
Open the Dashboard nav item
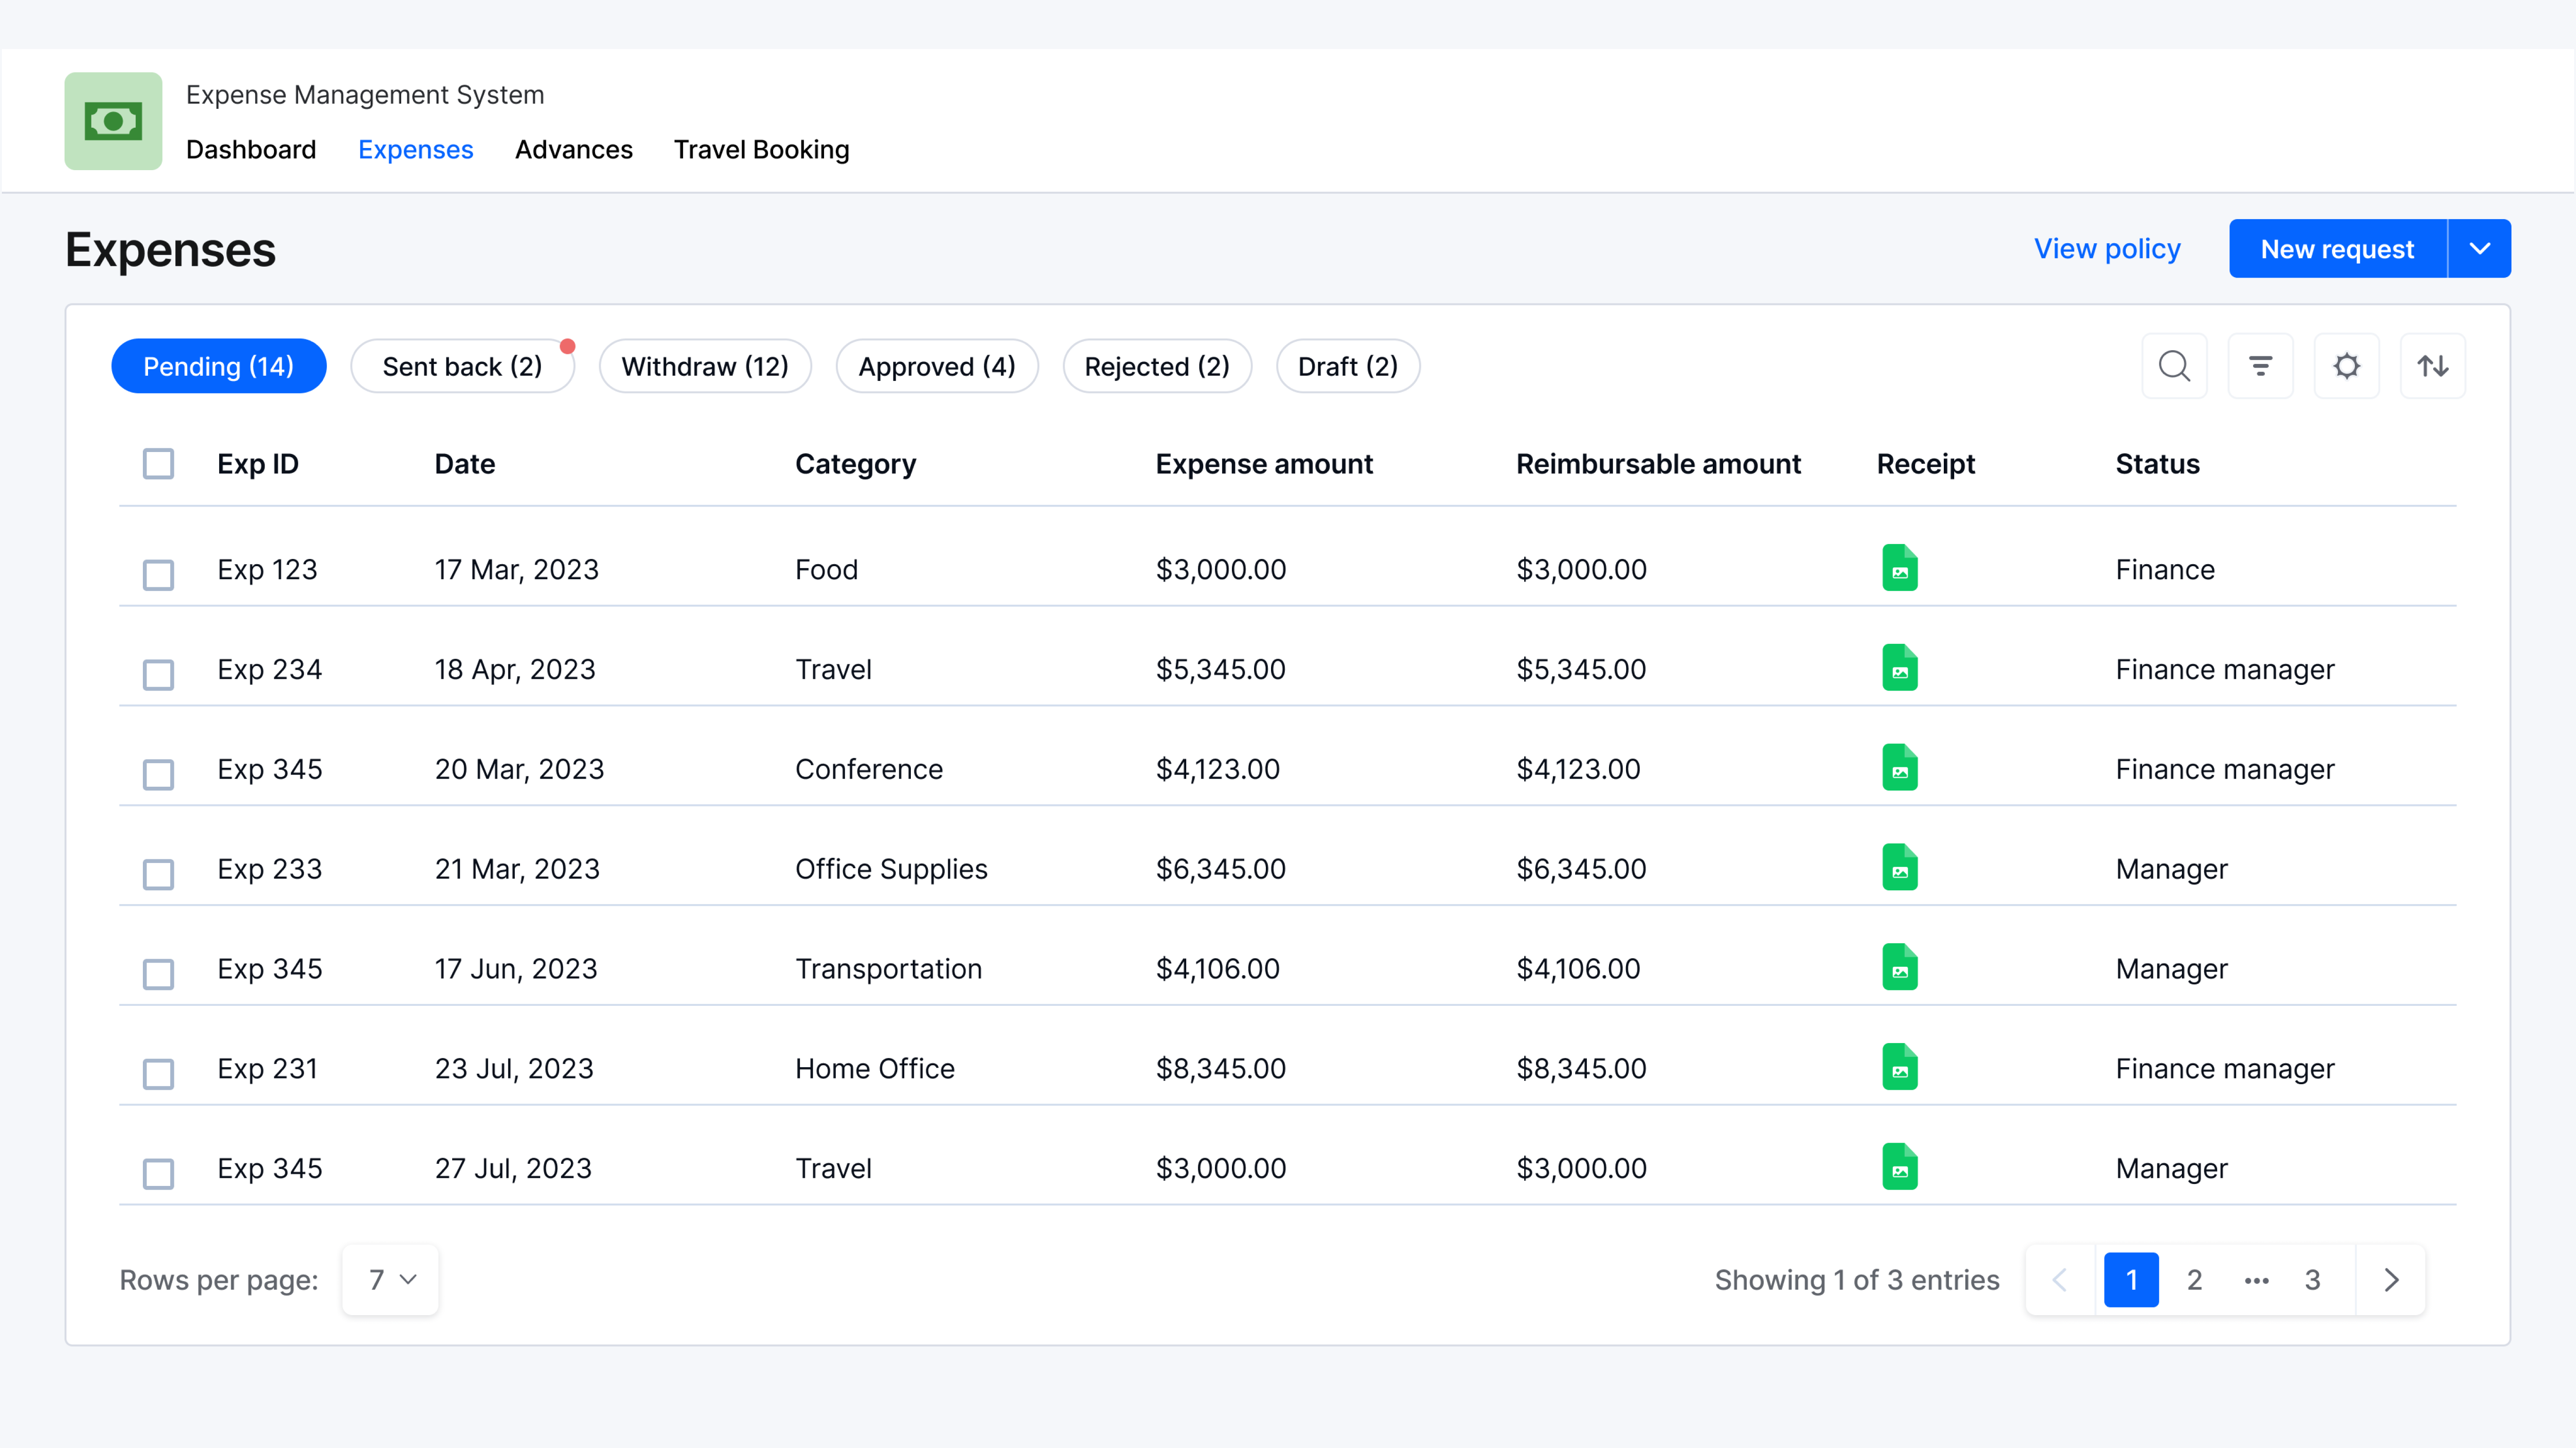(251, 150)
